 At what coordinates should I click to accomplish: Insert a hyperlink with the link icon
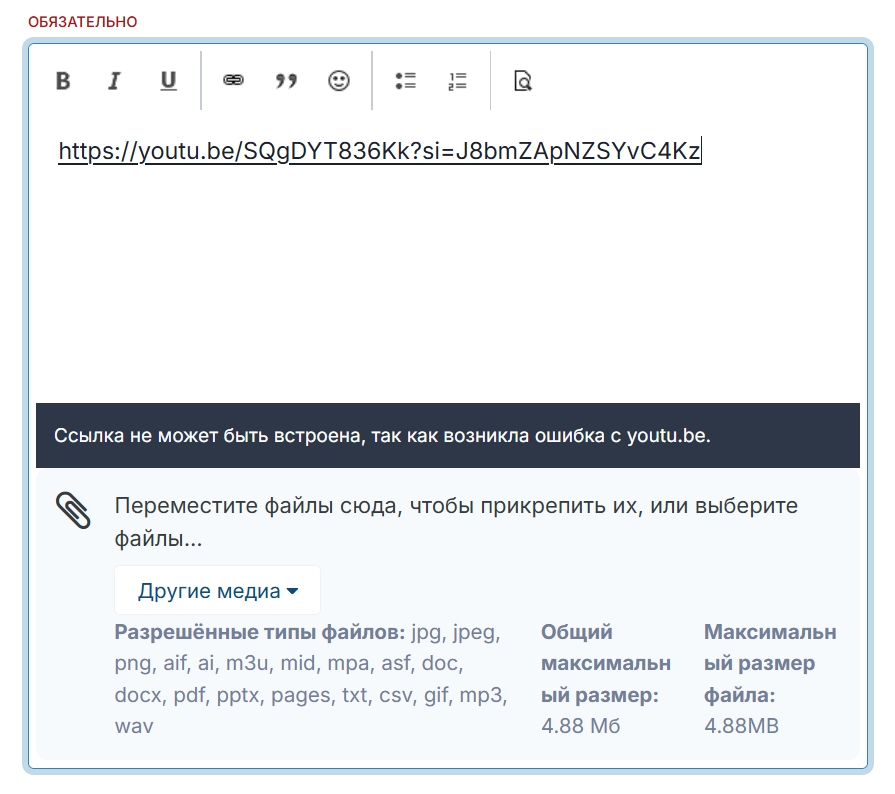pyautogui.click(x=233, y=80)
